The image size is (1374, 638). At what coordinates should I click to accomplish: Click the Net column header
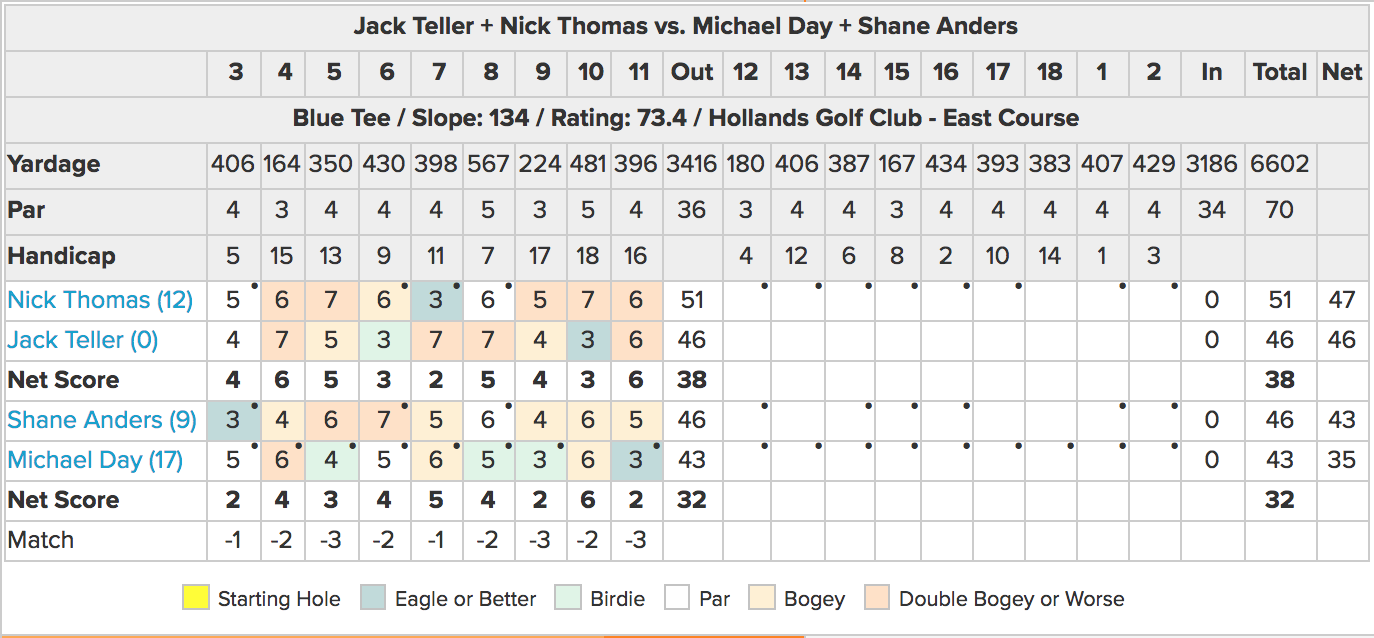click(x=1342, y=72)
